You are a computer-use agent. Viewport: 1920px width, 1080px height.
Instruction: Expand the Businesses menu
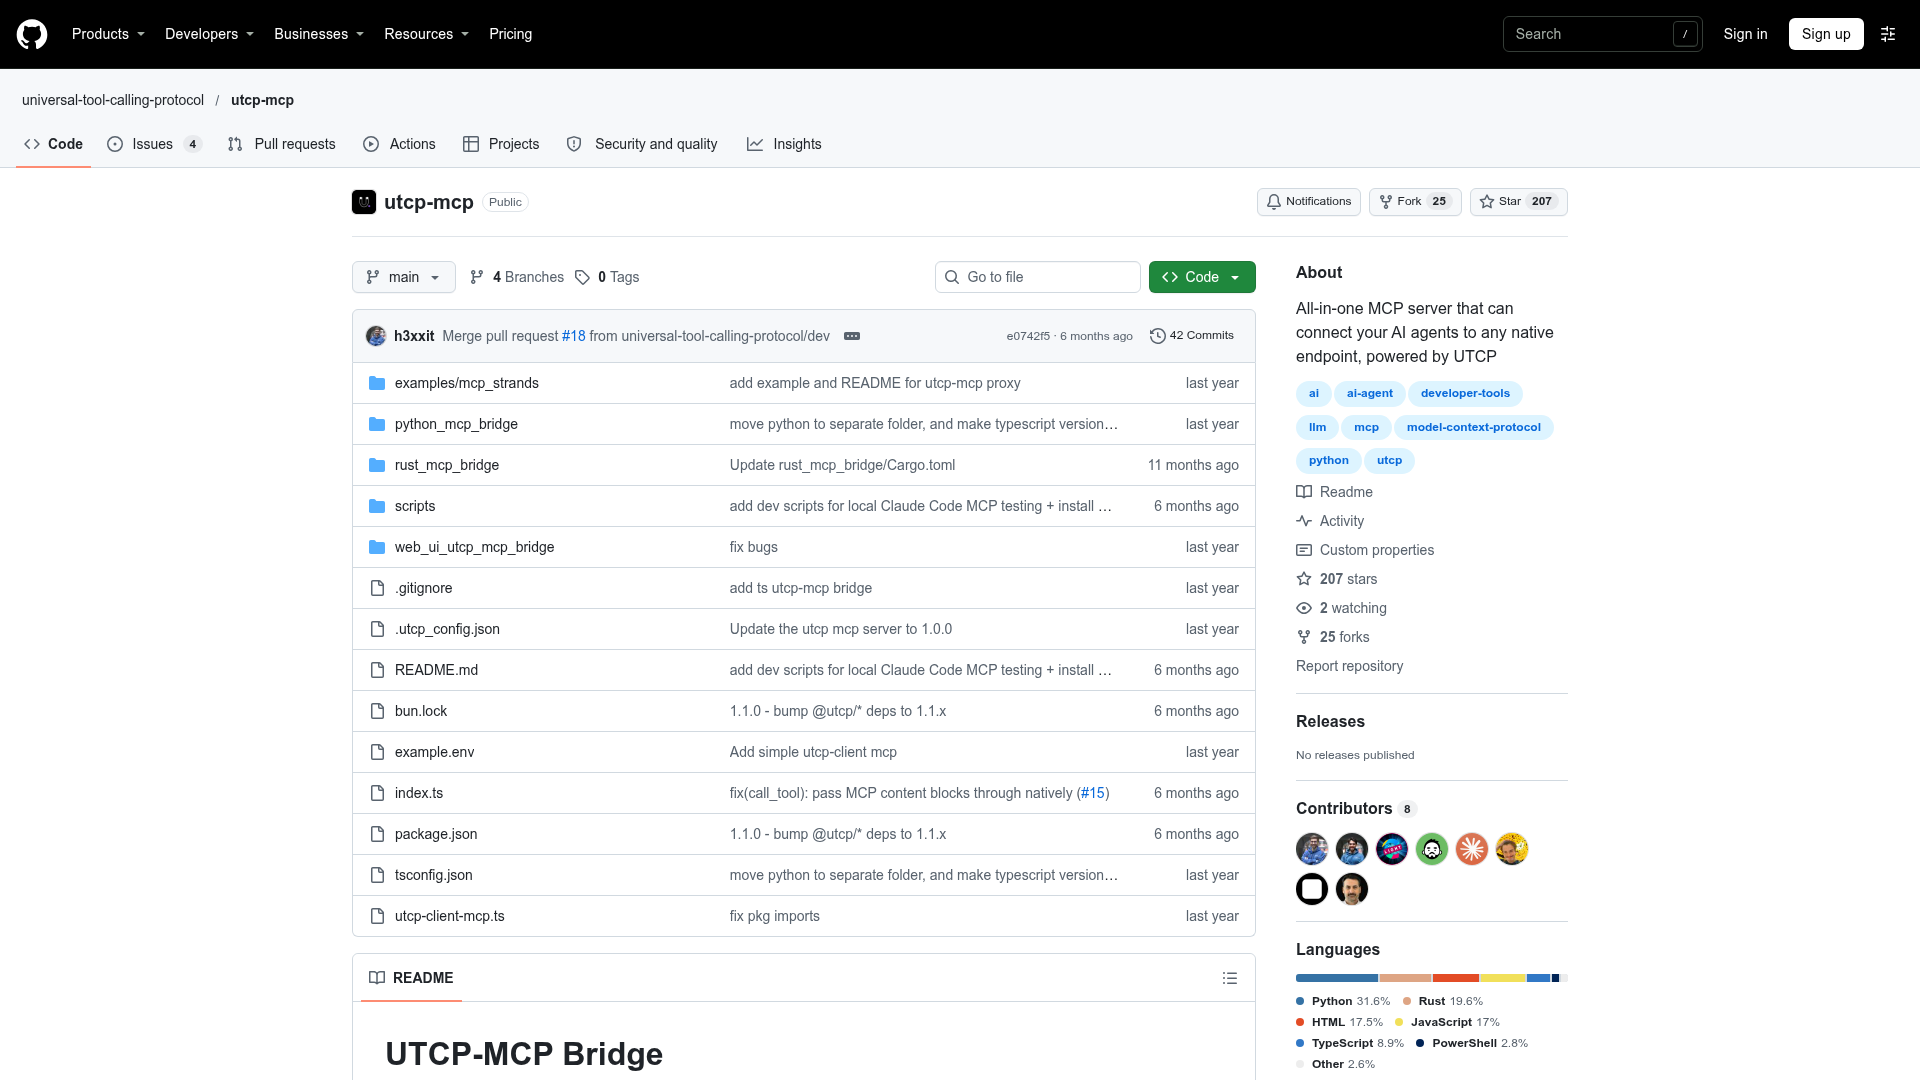(319, 34)
